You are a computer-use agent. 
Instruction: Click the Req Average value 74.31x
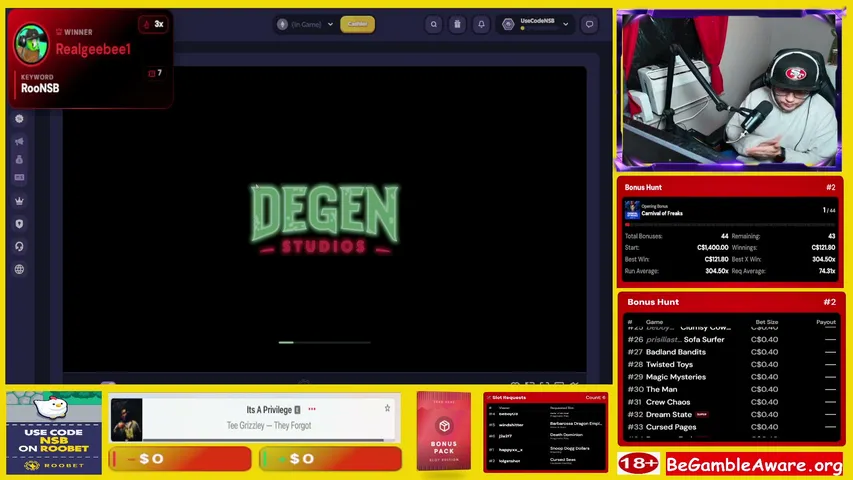827,271
